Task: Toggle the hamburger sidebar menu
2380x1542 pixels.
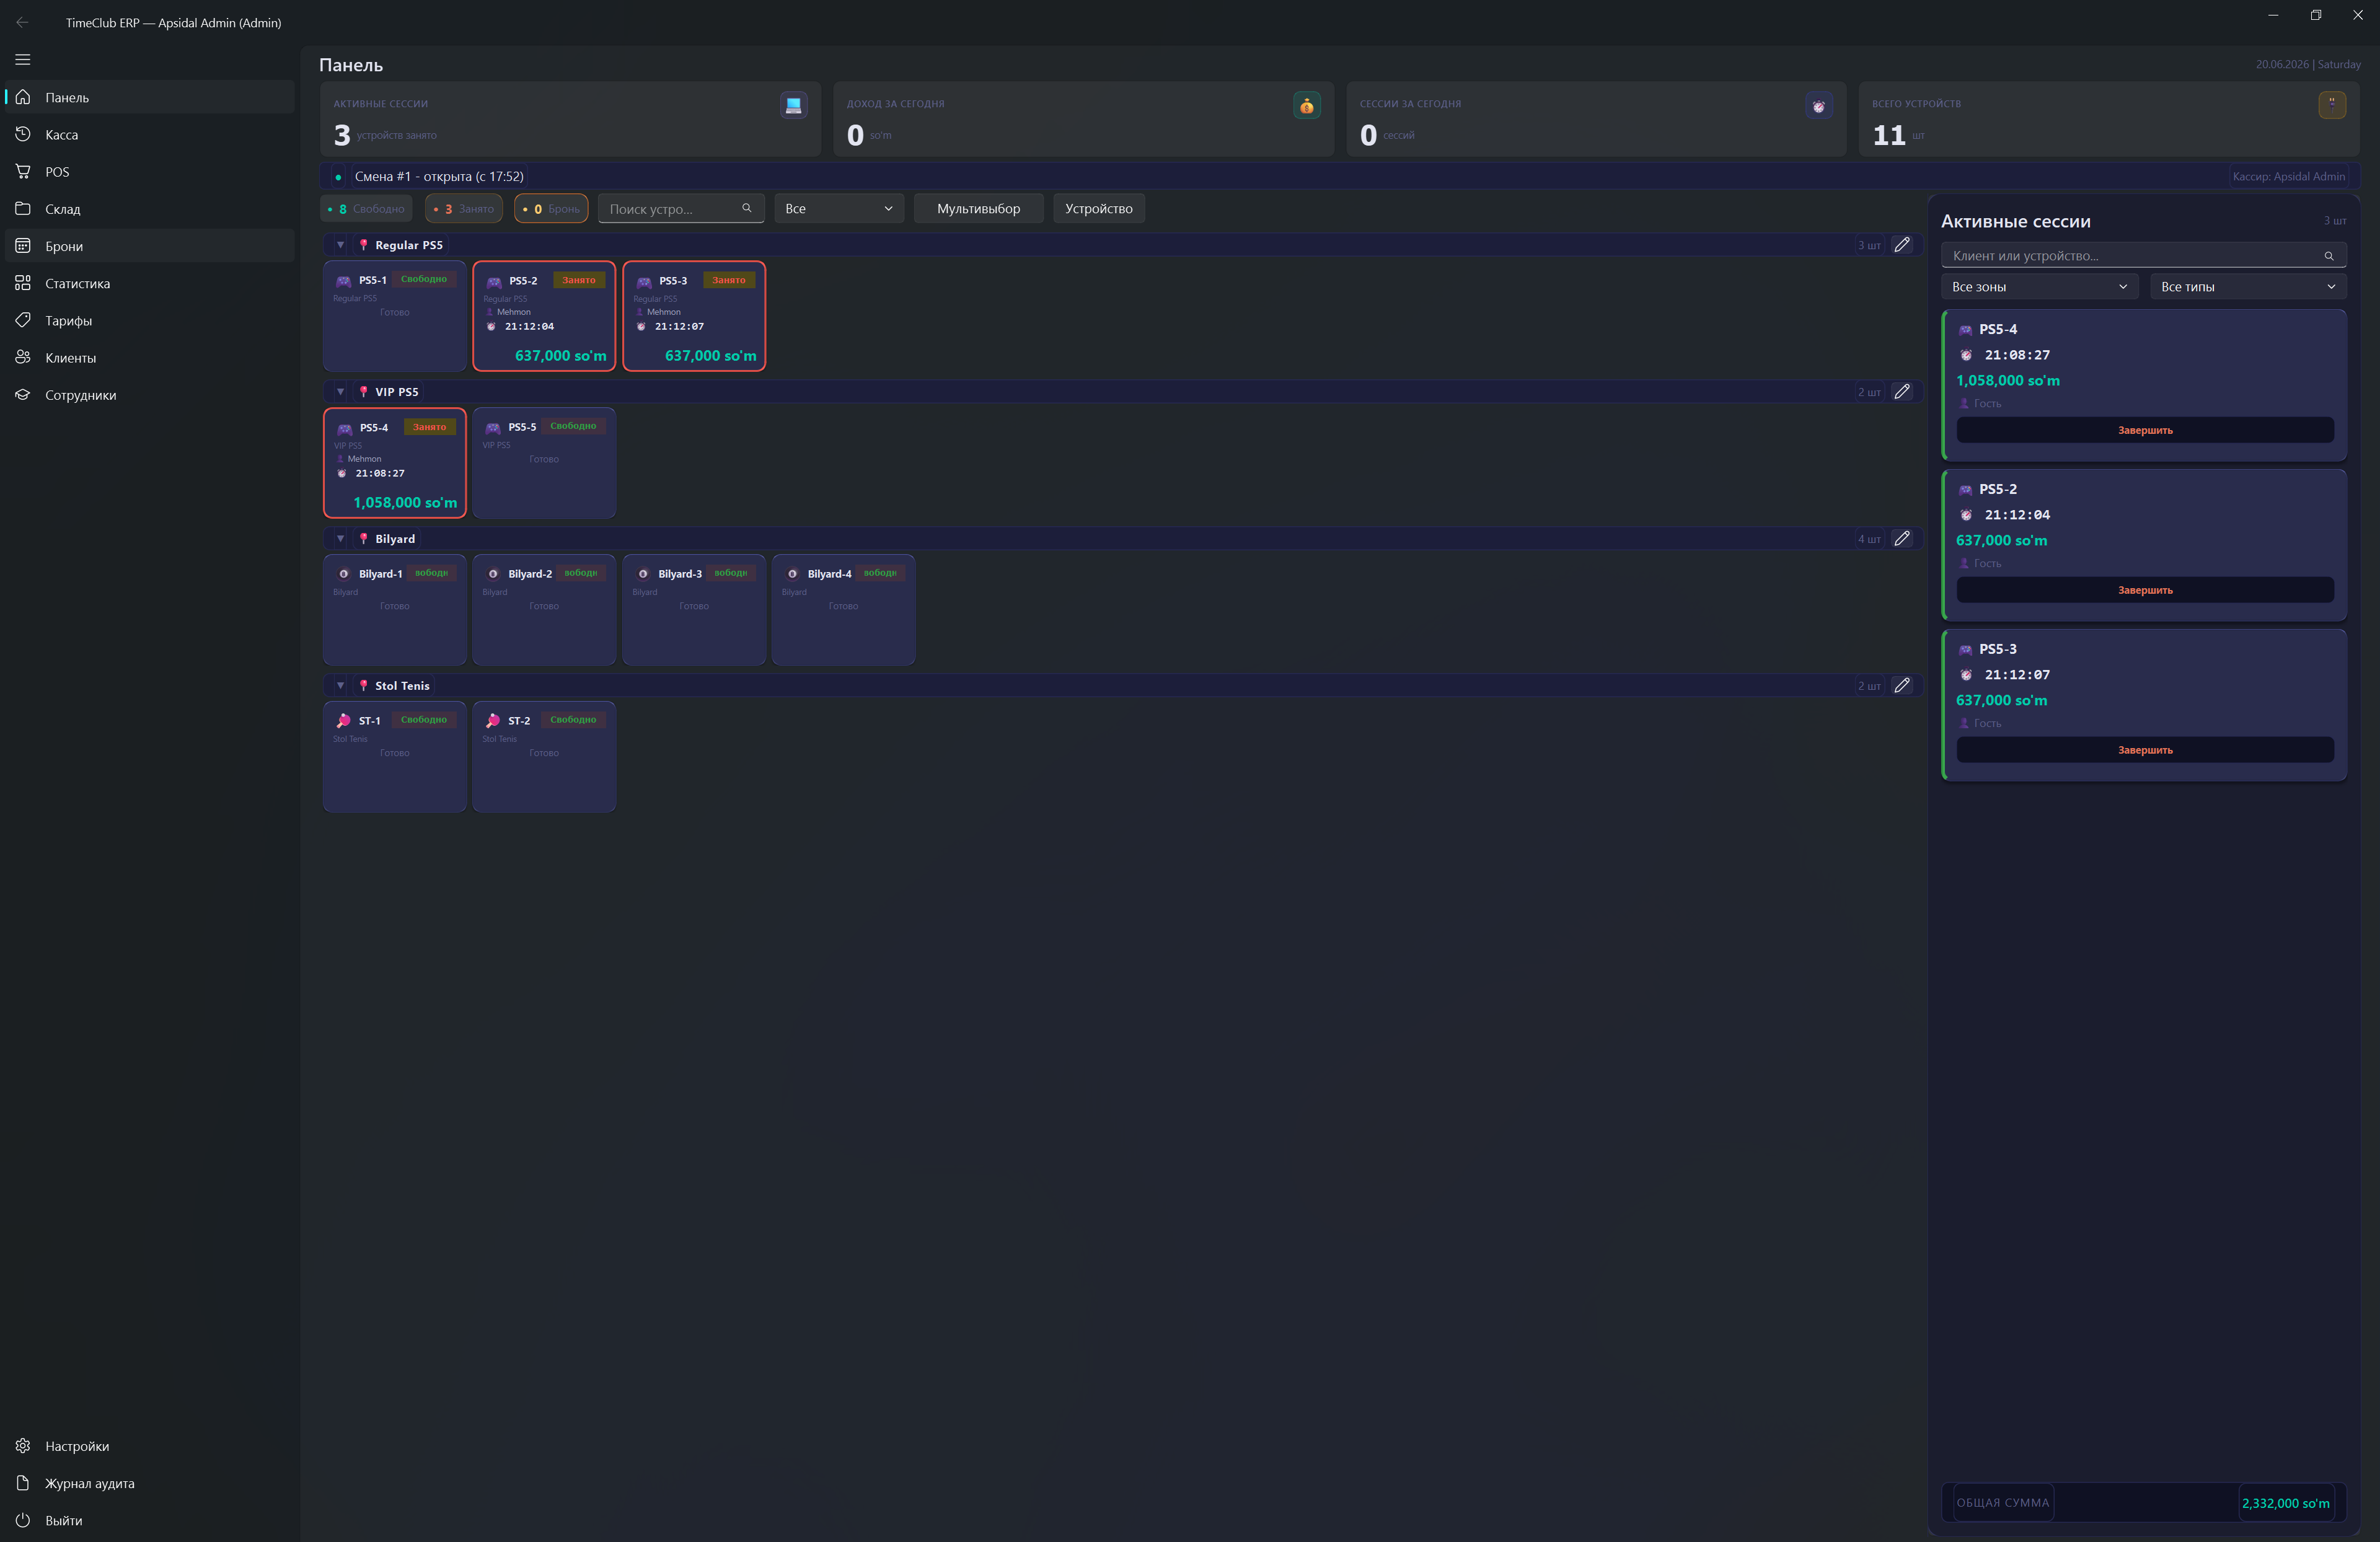Action: point(23,60)
